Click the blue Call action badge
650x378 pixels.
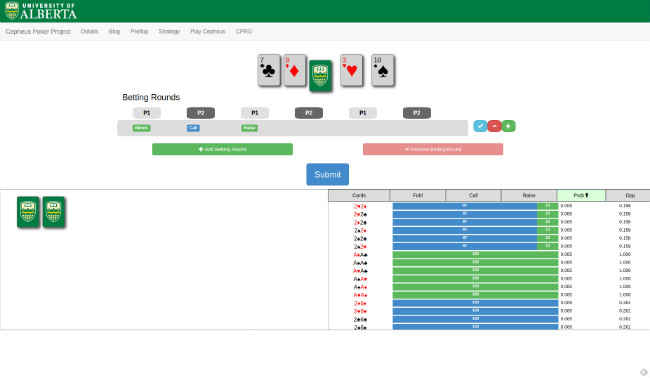click(x=193, y=128)
